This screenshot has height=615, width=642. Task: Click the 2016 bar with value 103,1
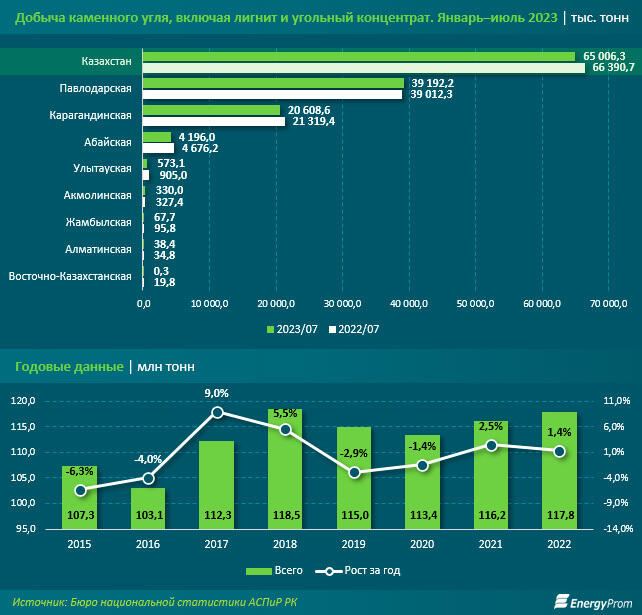[148, 508]
